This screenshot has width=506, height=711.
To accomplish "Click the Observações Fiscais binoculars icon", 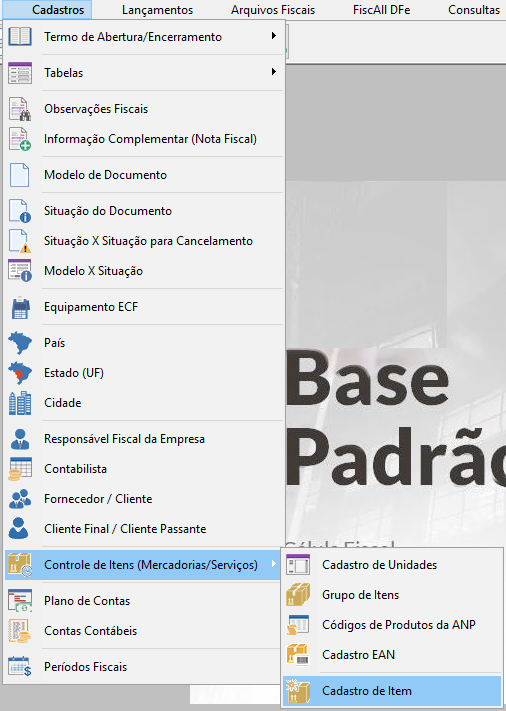I will point(20,109).
